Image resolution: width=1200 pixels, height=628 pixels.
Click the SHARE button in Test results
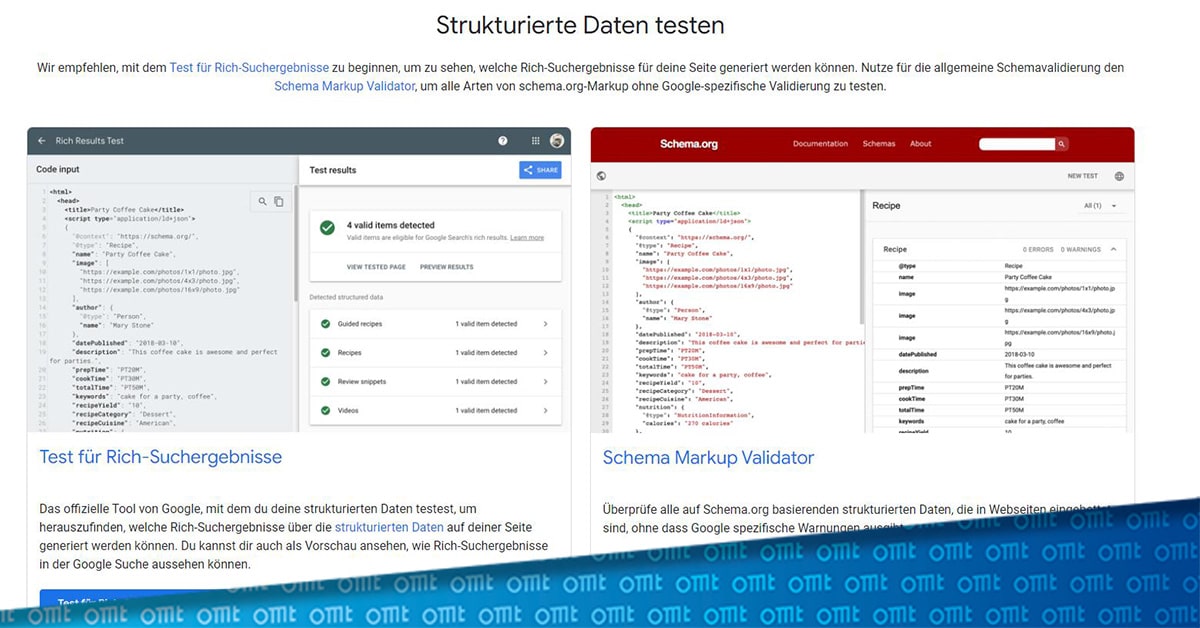point(542,170)
